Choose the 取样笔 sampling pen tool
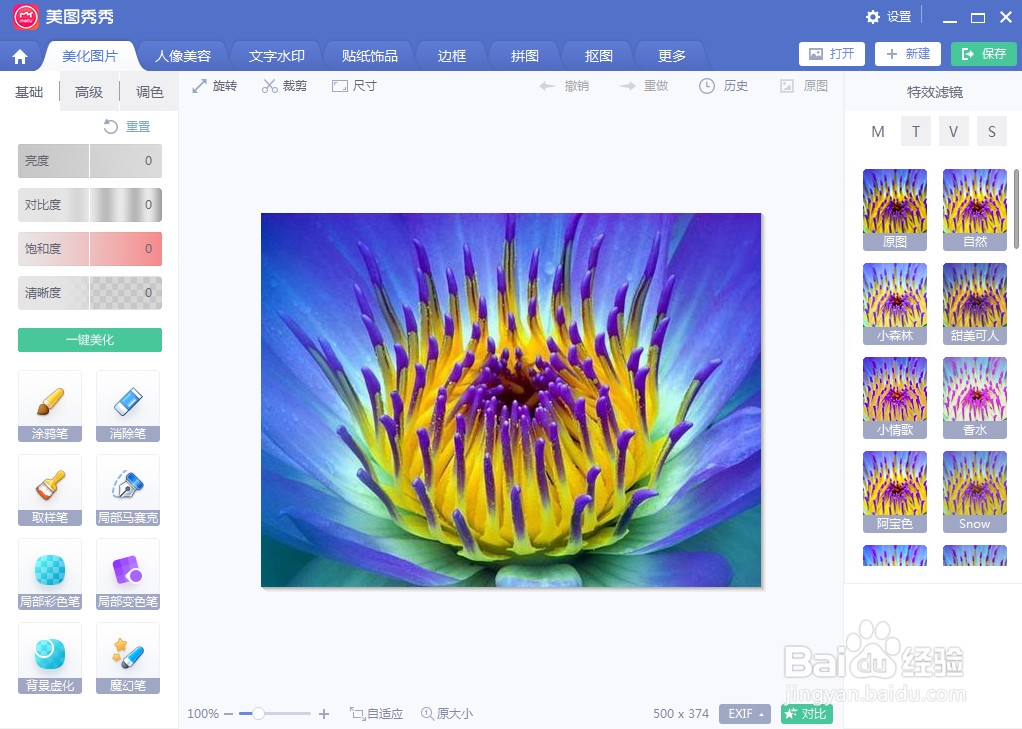Viewport: 1022px width, 729px height. coord(49,490)
